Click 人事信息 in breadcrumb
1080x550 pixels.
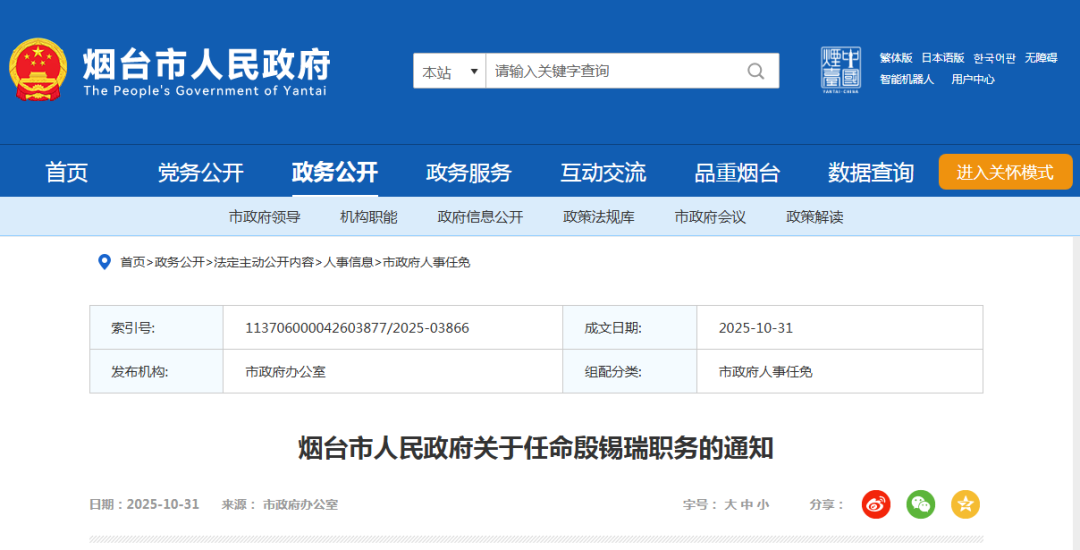(x=349, y=262)
